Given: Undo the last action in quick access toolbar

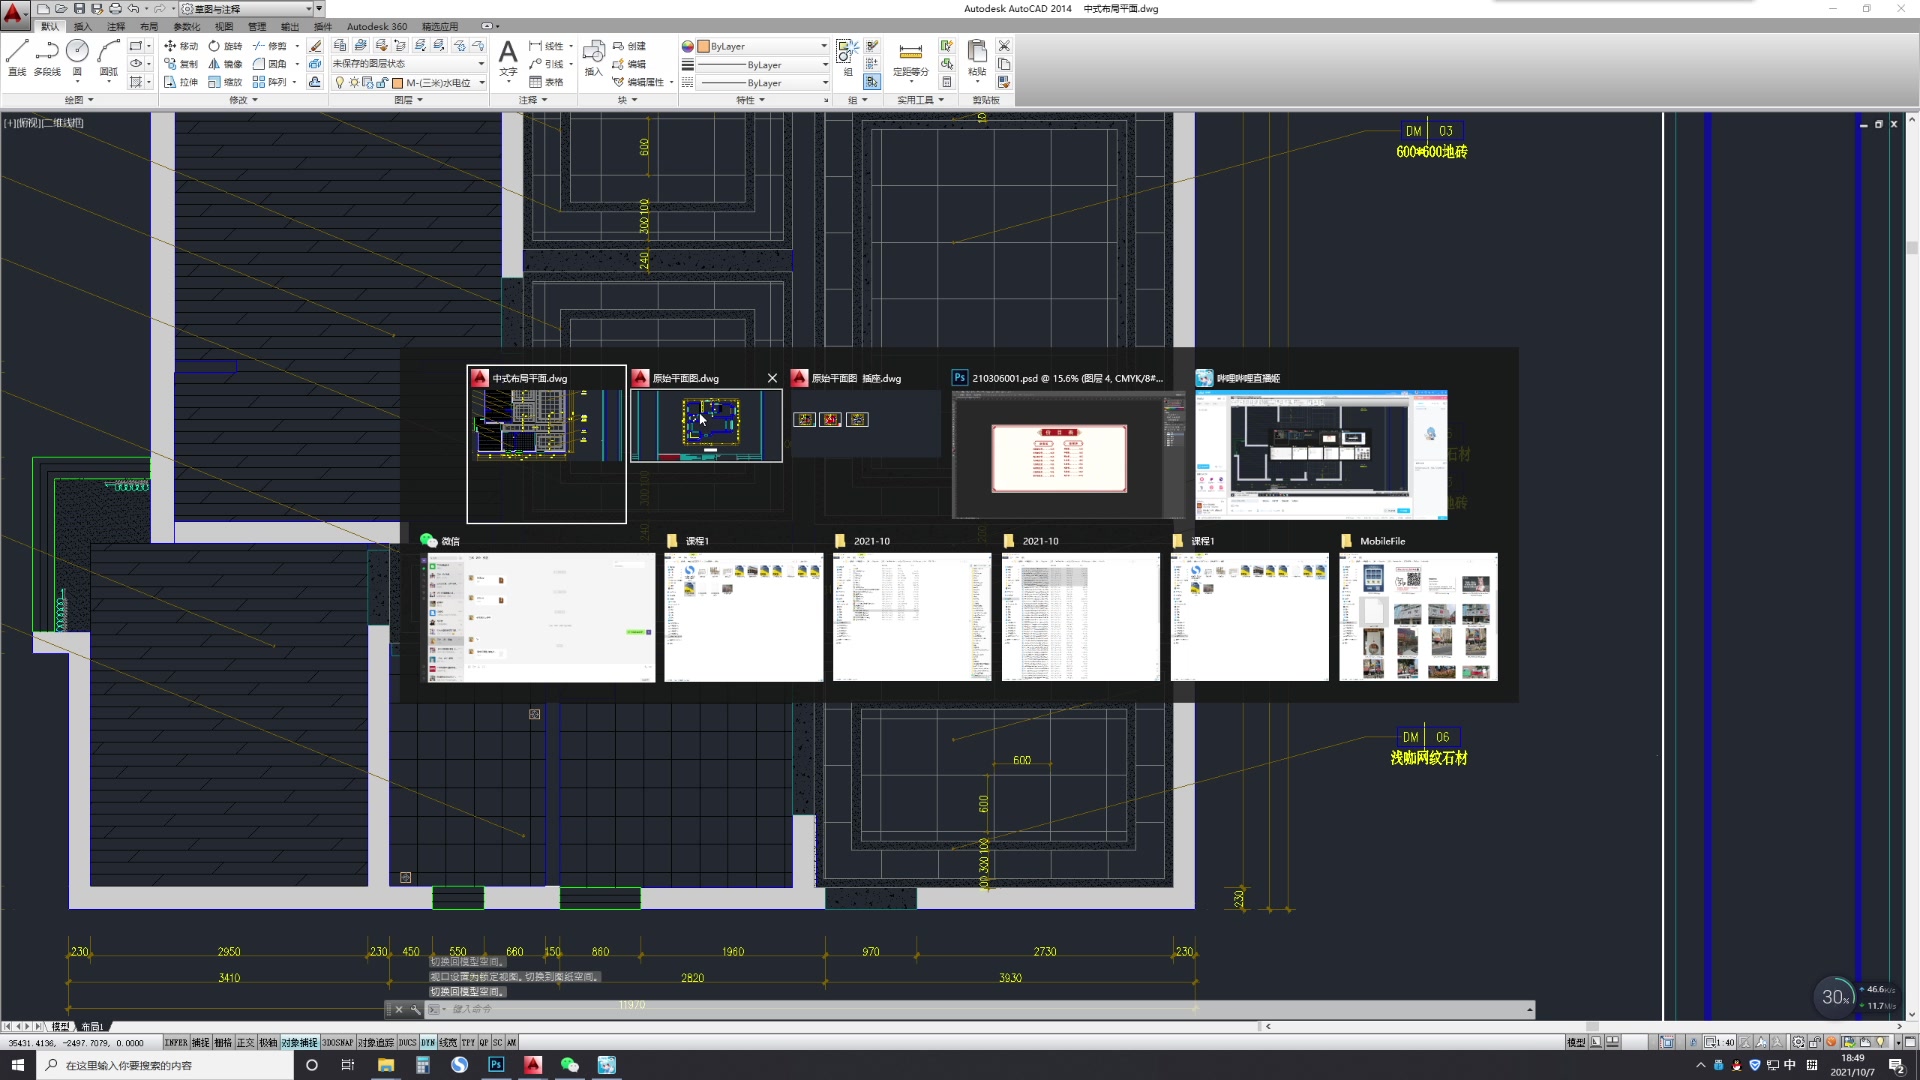Looking at the screenshot, I should (133, 9).
